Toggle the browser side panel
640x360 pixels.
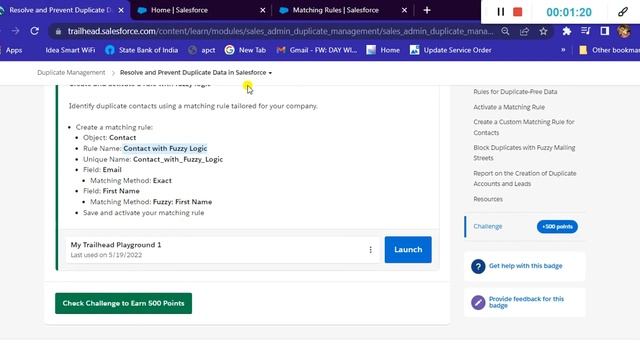pos(604,31)
